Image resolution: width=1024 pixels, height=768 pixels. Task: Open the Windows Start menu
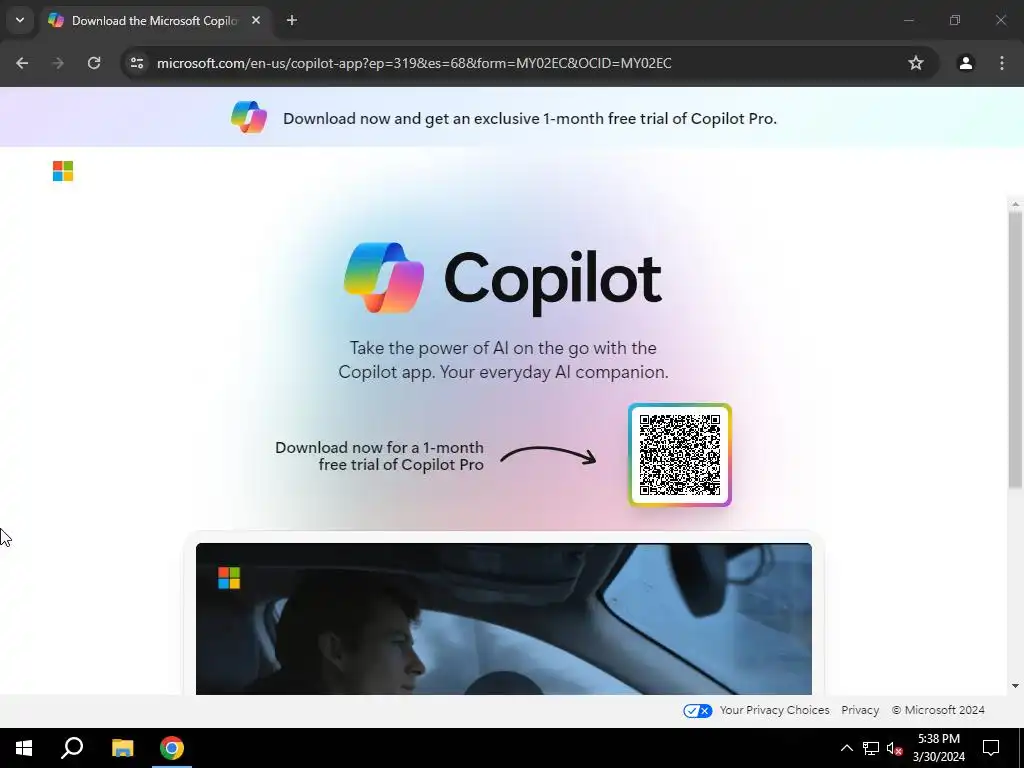[x=24, y=748]
